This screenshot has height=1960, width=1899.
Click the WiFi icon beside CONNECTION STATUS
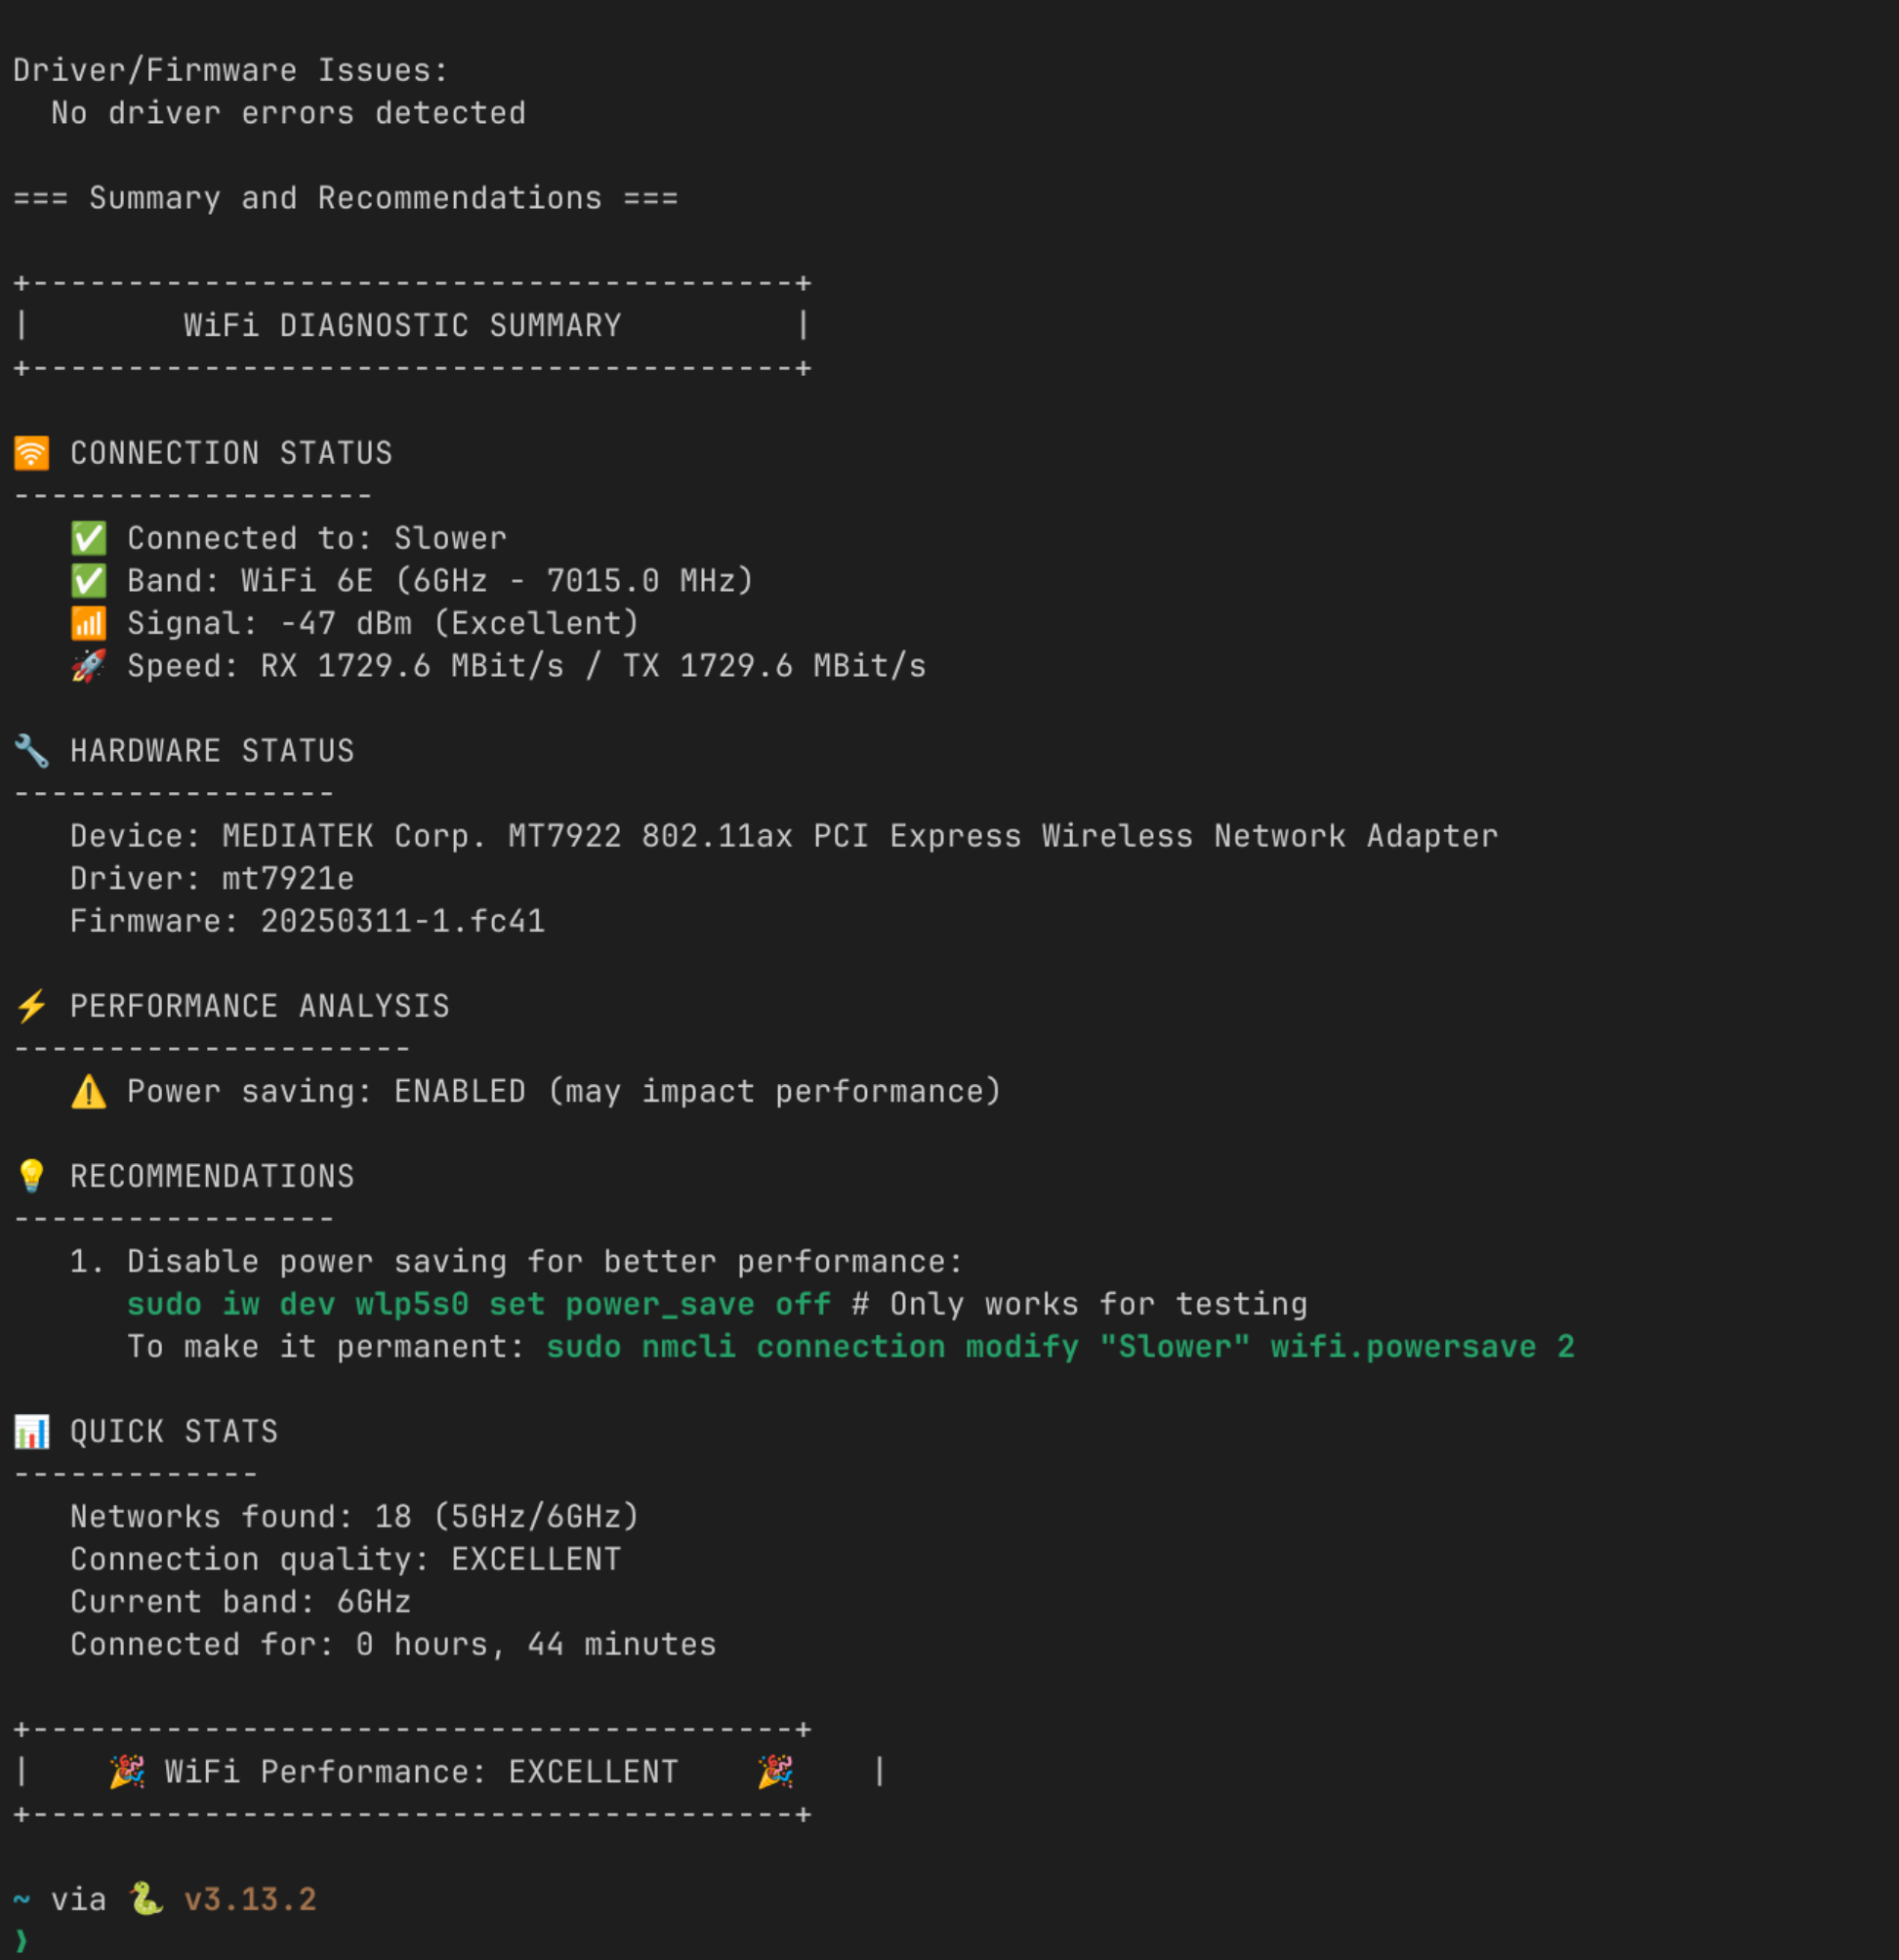31,453
